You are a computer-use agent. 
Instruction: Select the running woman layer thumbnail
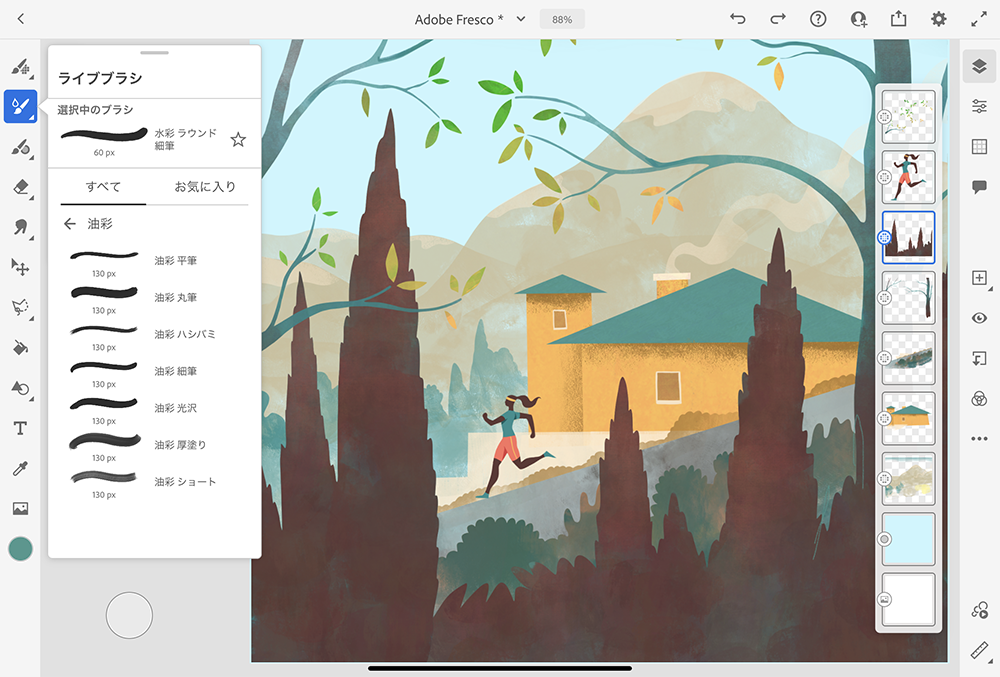(908, 176)
